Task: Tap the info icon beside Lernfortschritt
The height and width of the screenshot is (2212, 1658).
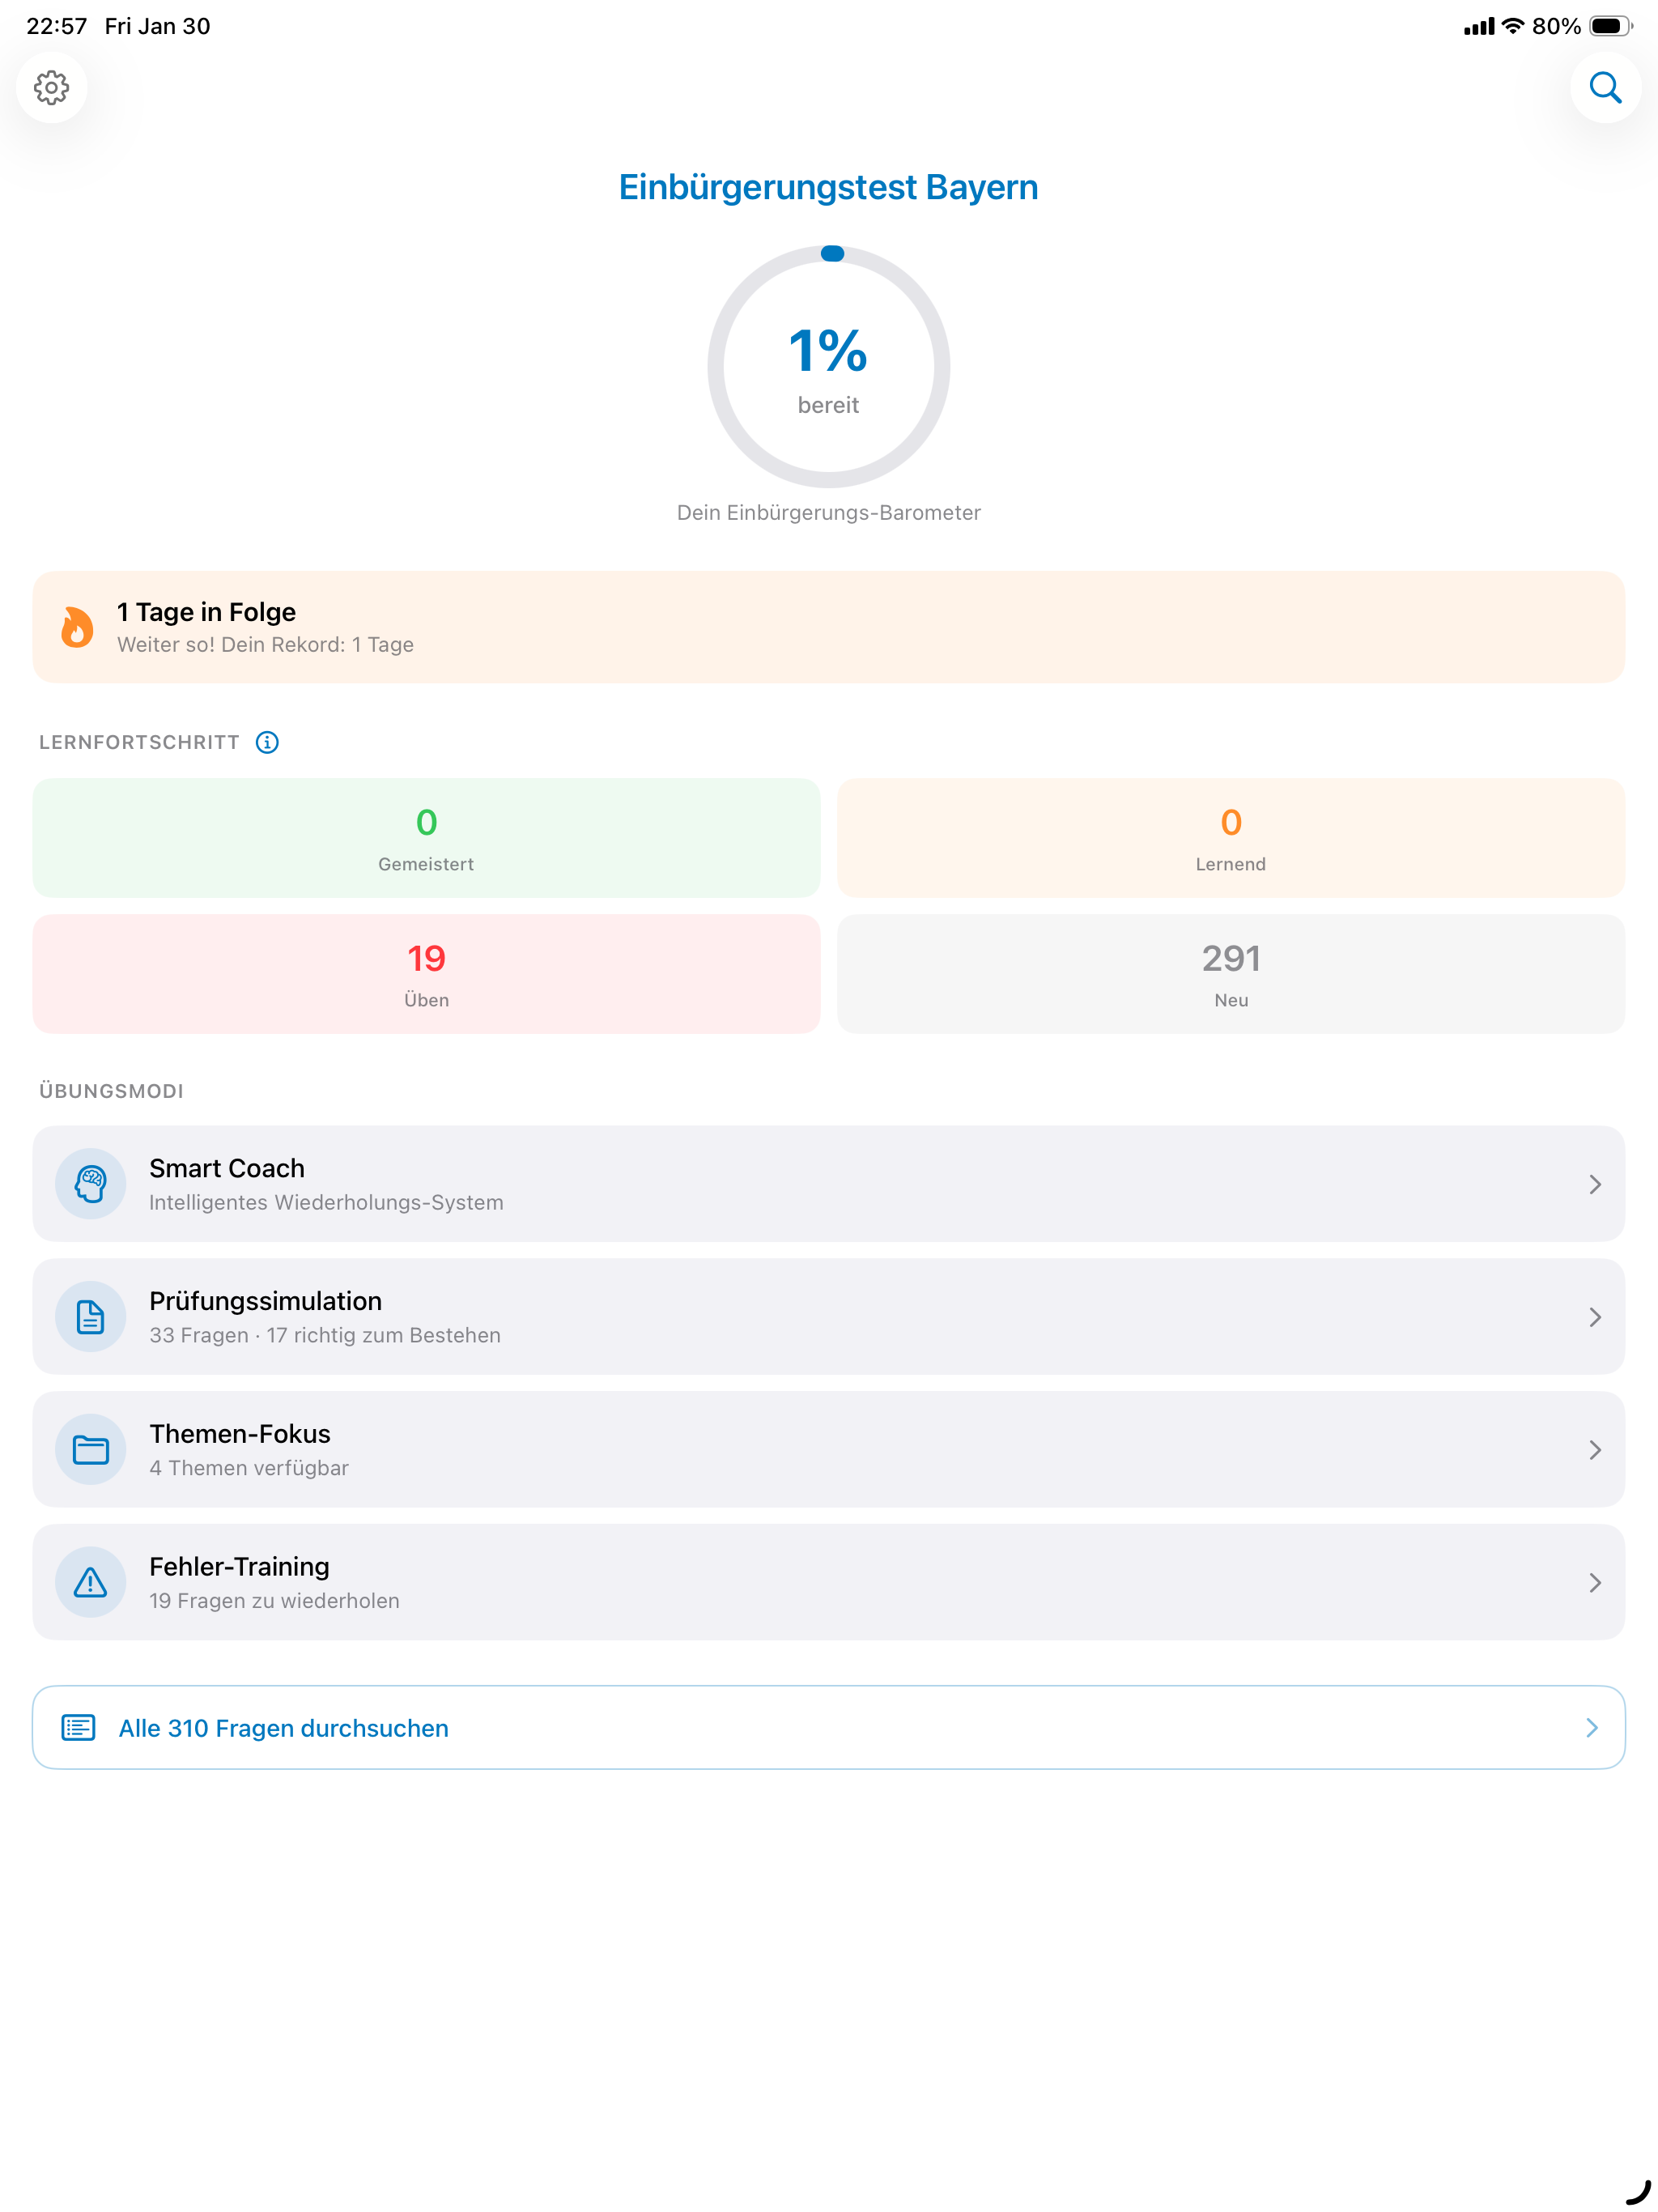Action: [267, 742]
